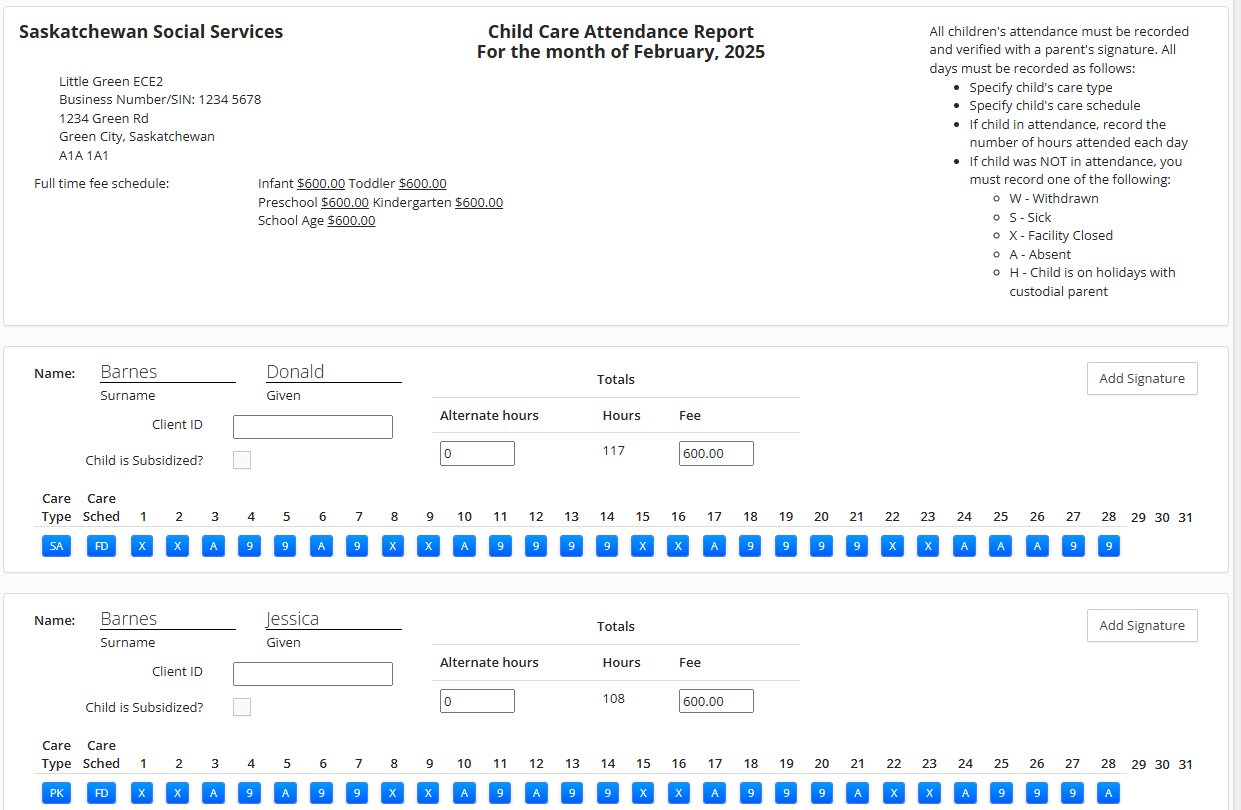Click Donald's day 28 attendance button

coord(1107,546)
